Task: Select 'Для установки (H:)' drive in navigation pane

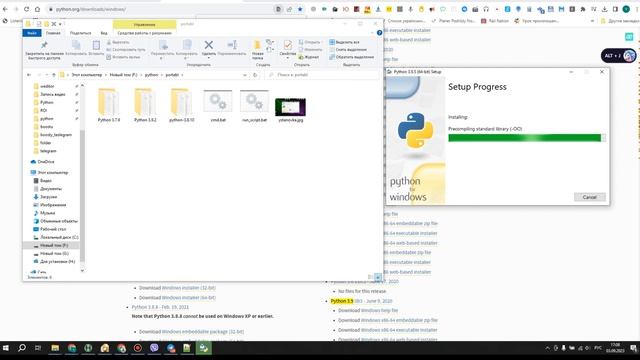Action: pos(57,261)
